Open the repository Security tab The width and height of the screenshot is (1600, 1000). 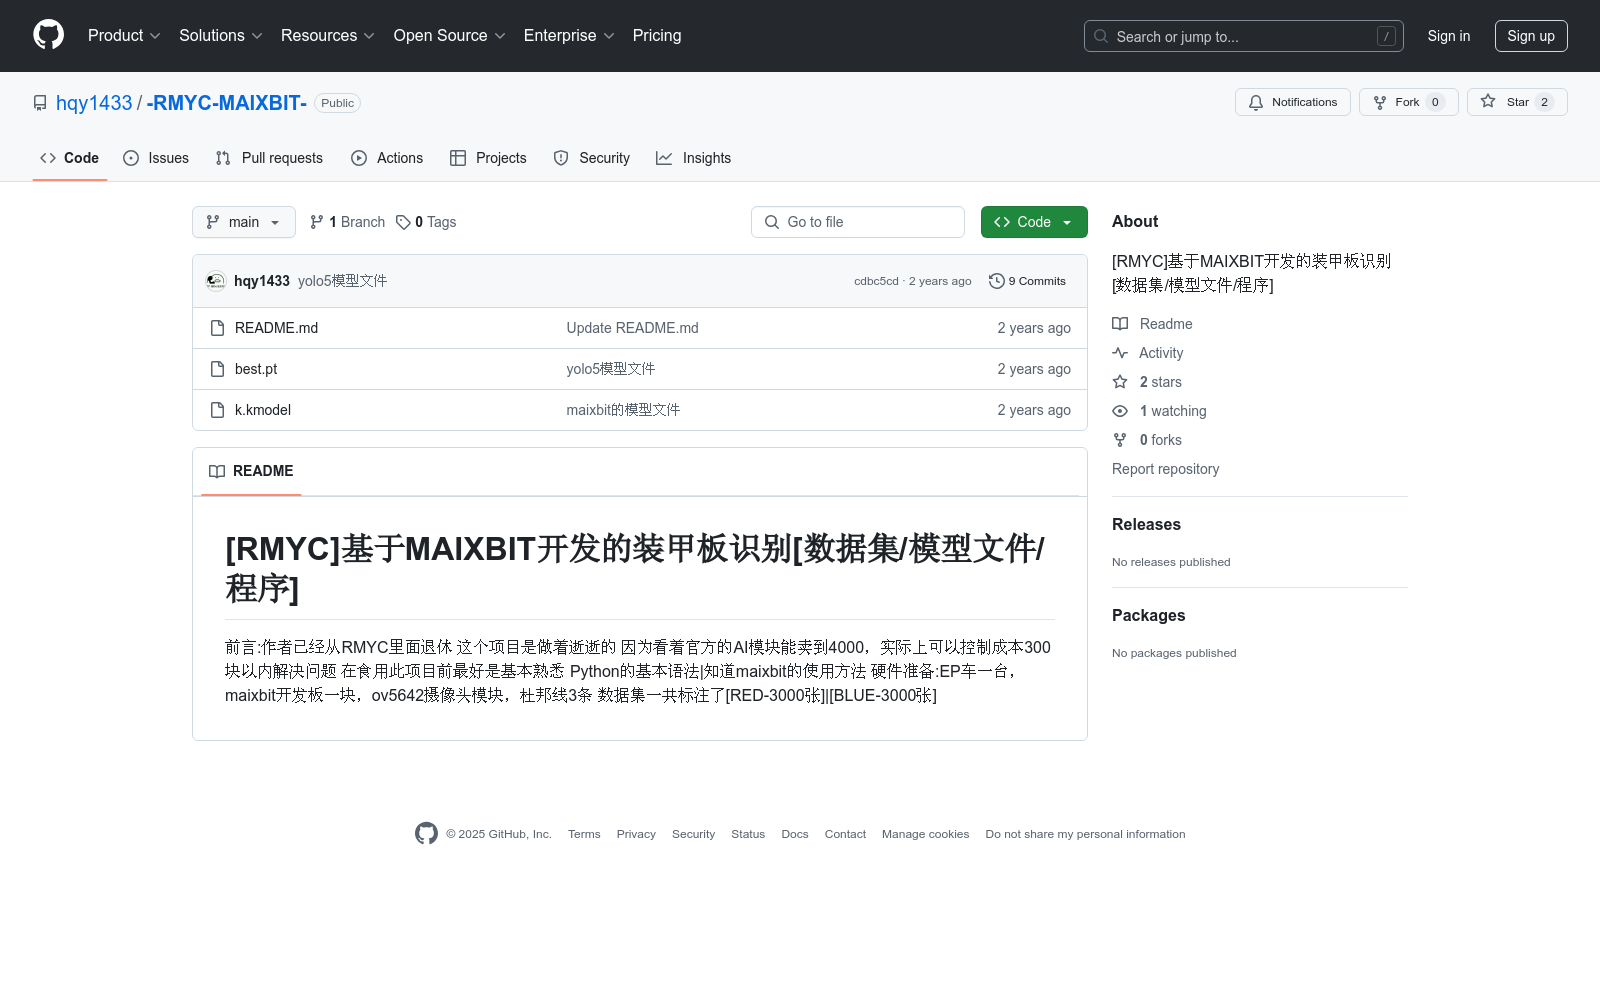[592, 158]
